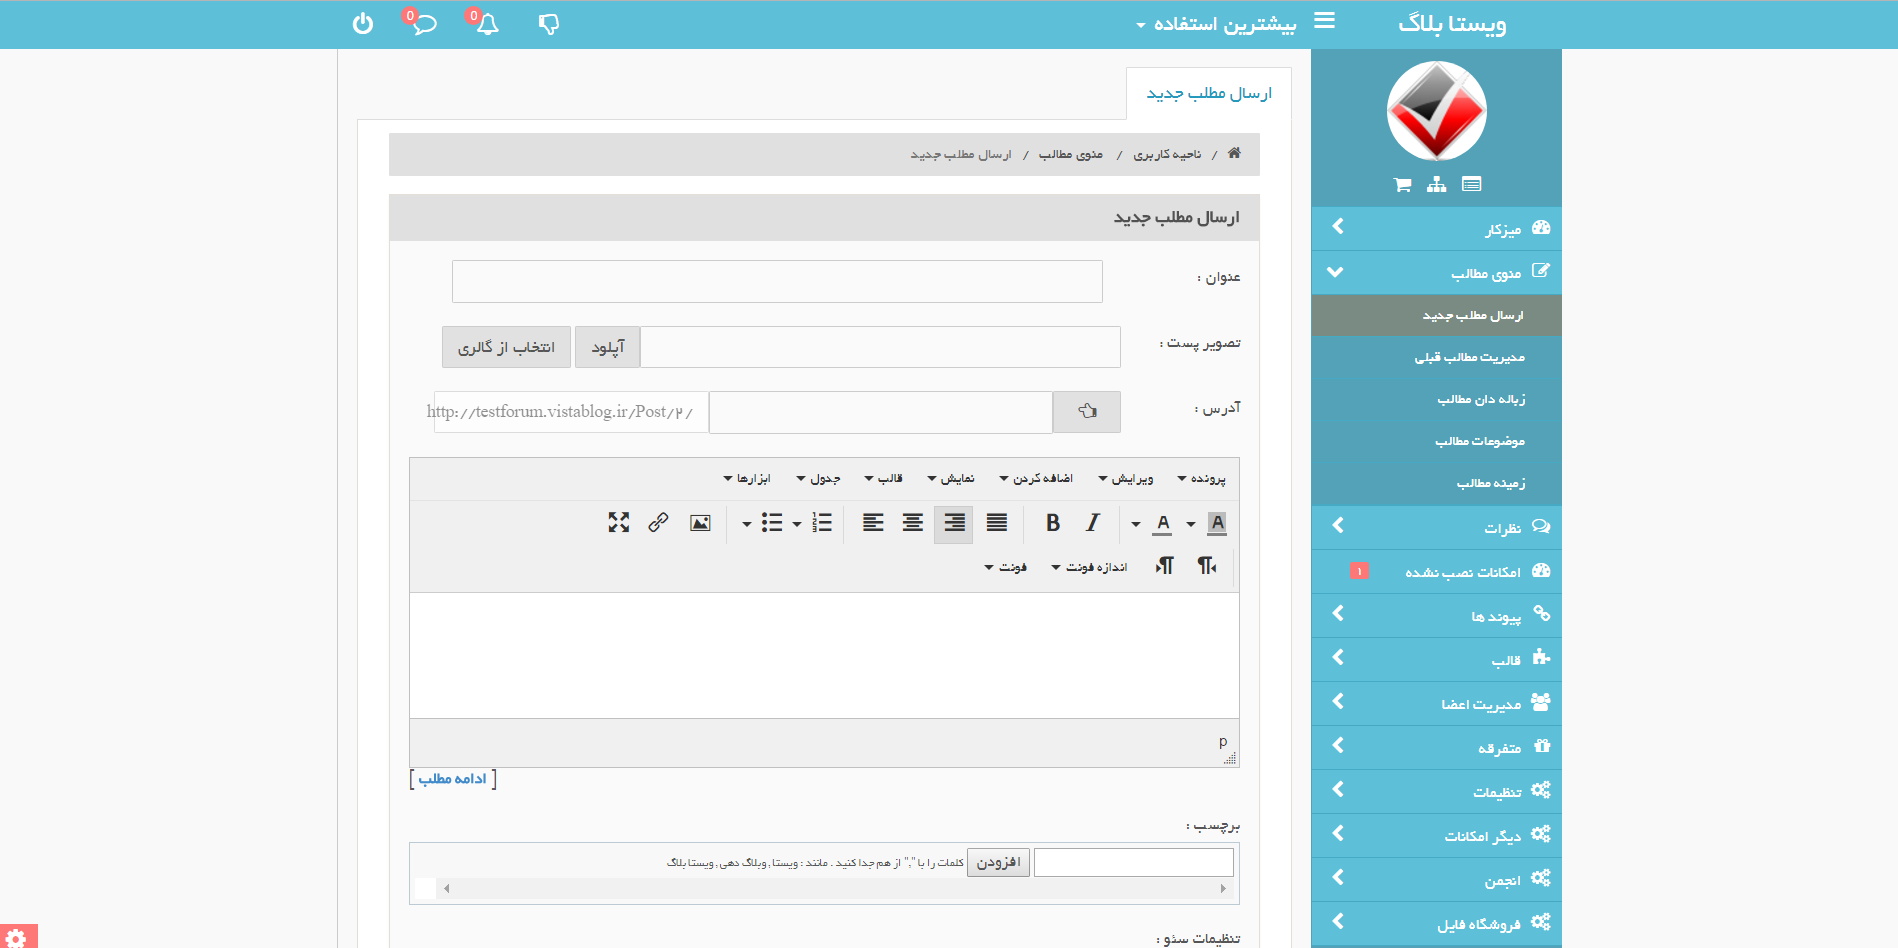The width and height of the screenshot is (1898, 948).
Task: Pick the text color swatch button
Action: point(1163,523)
